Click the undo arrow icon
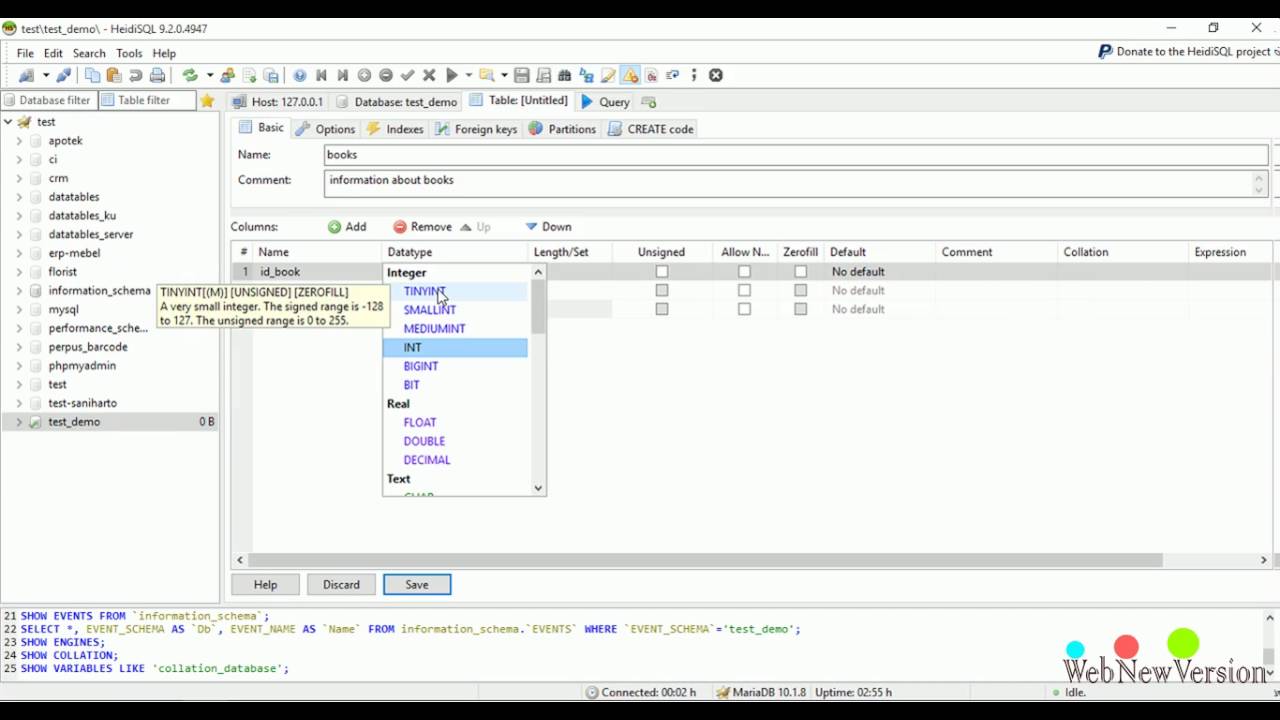This screenshot has height=720, width=1280. tap(136, 75)
